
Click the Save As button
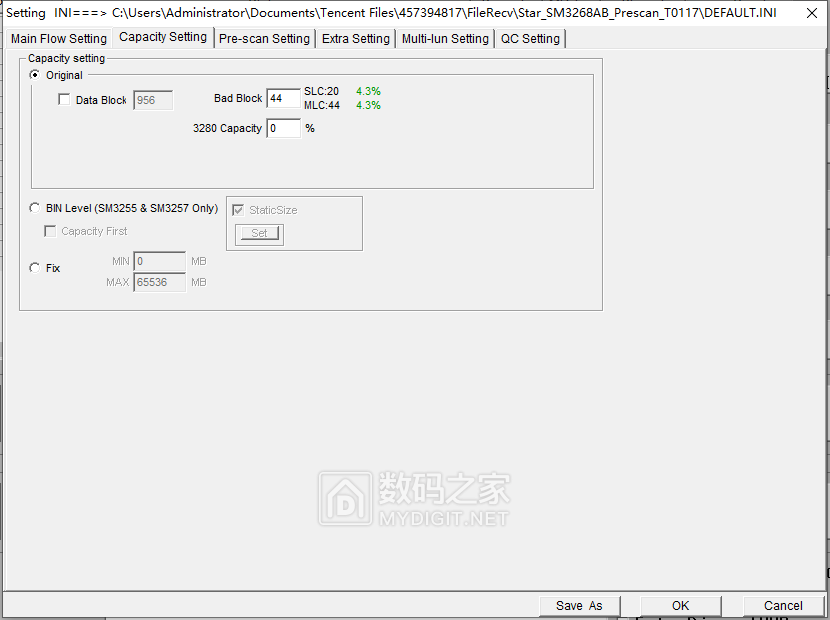point(578,605)
